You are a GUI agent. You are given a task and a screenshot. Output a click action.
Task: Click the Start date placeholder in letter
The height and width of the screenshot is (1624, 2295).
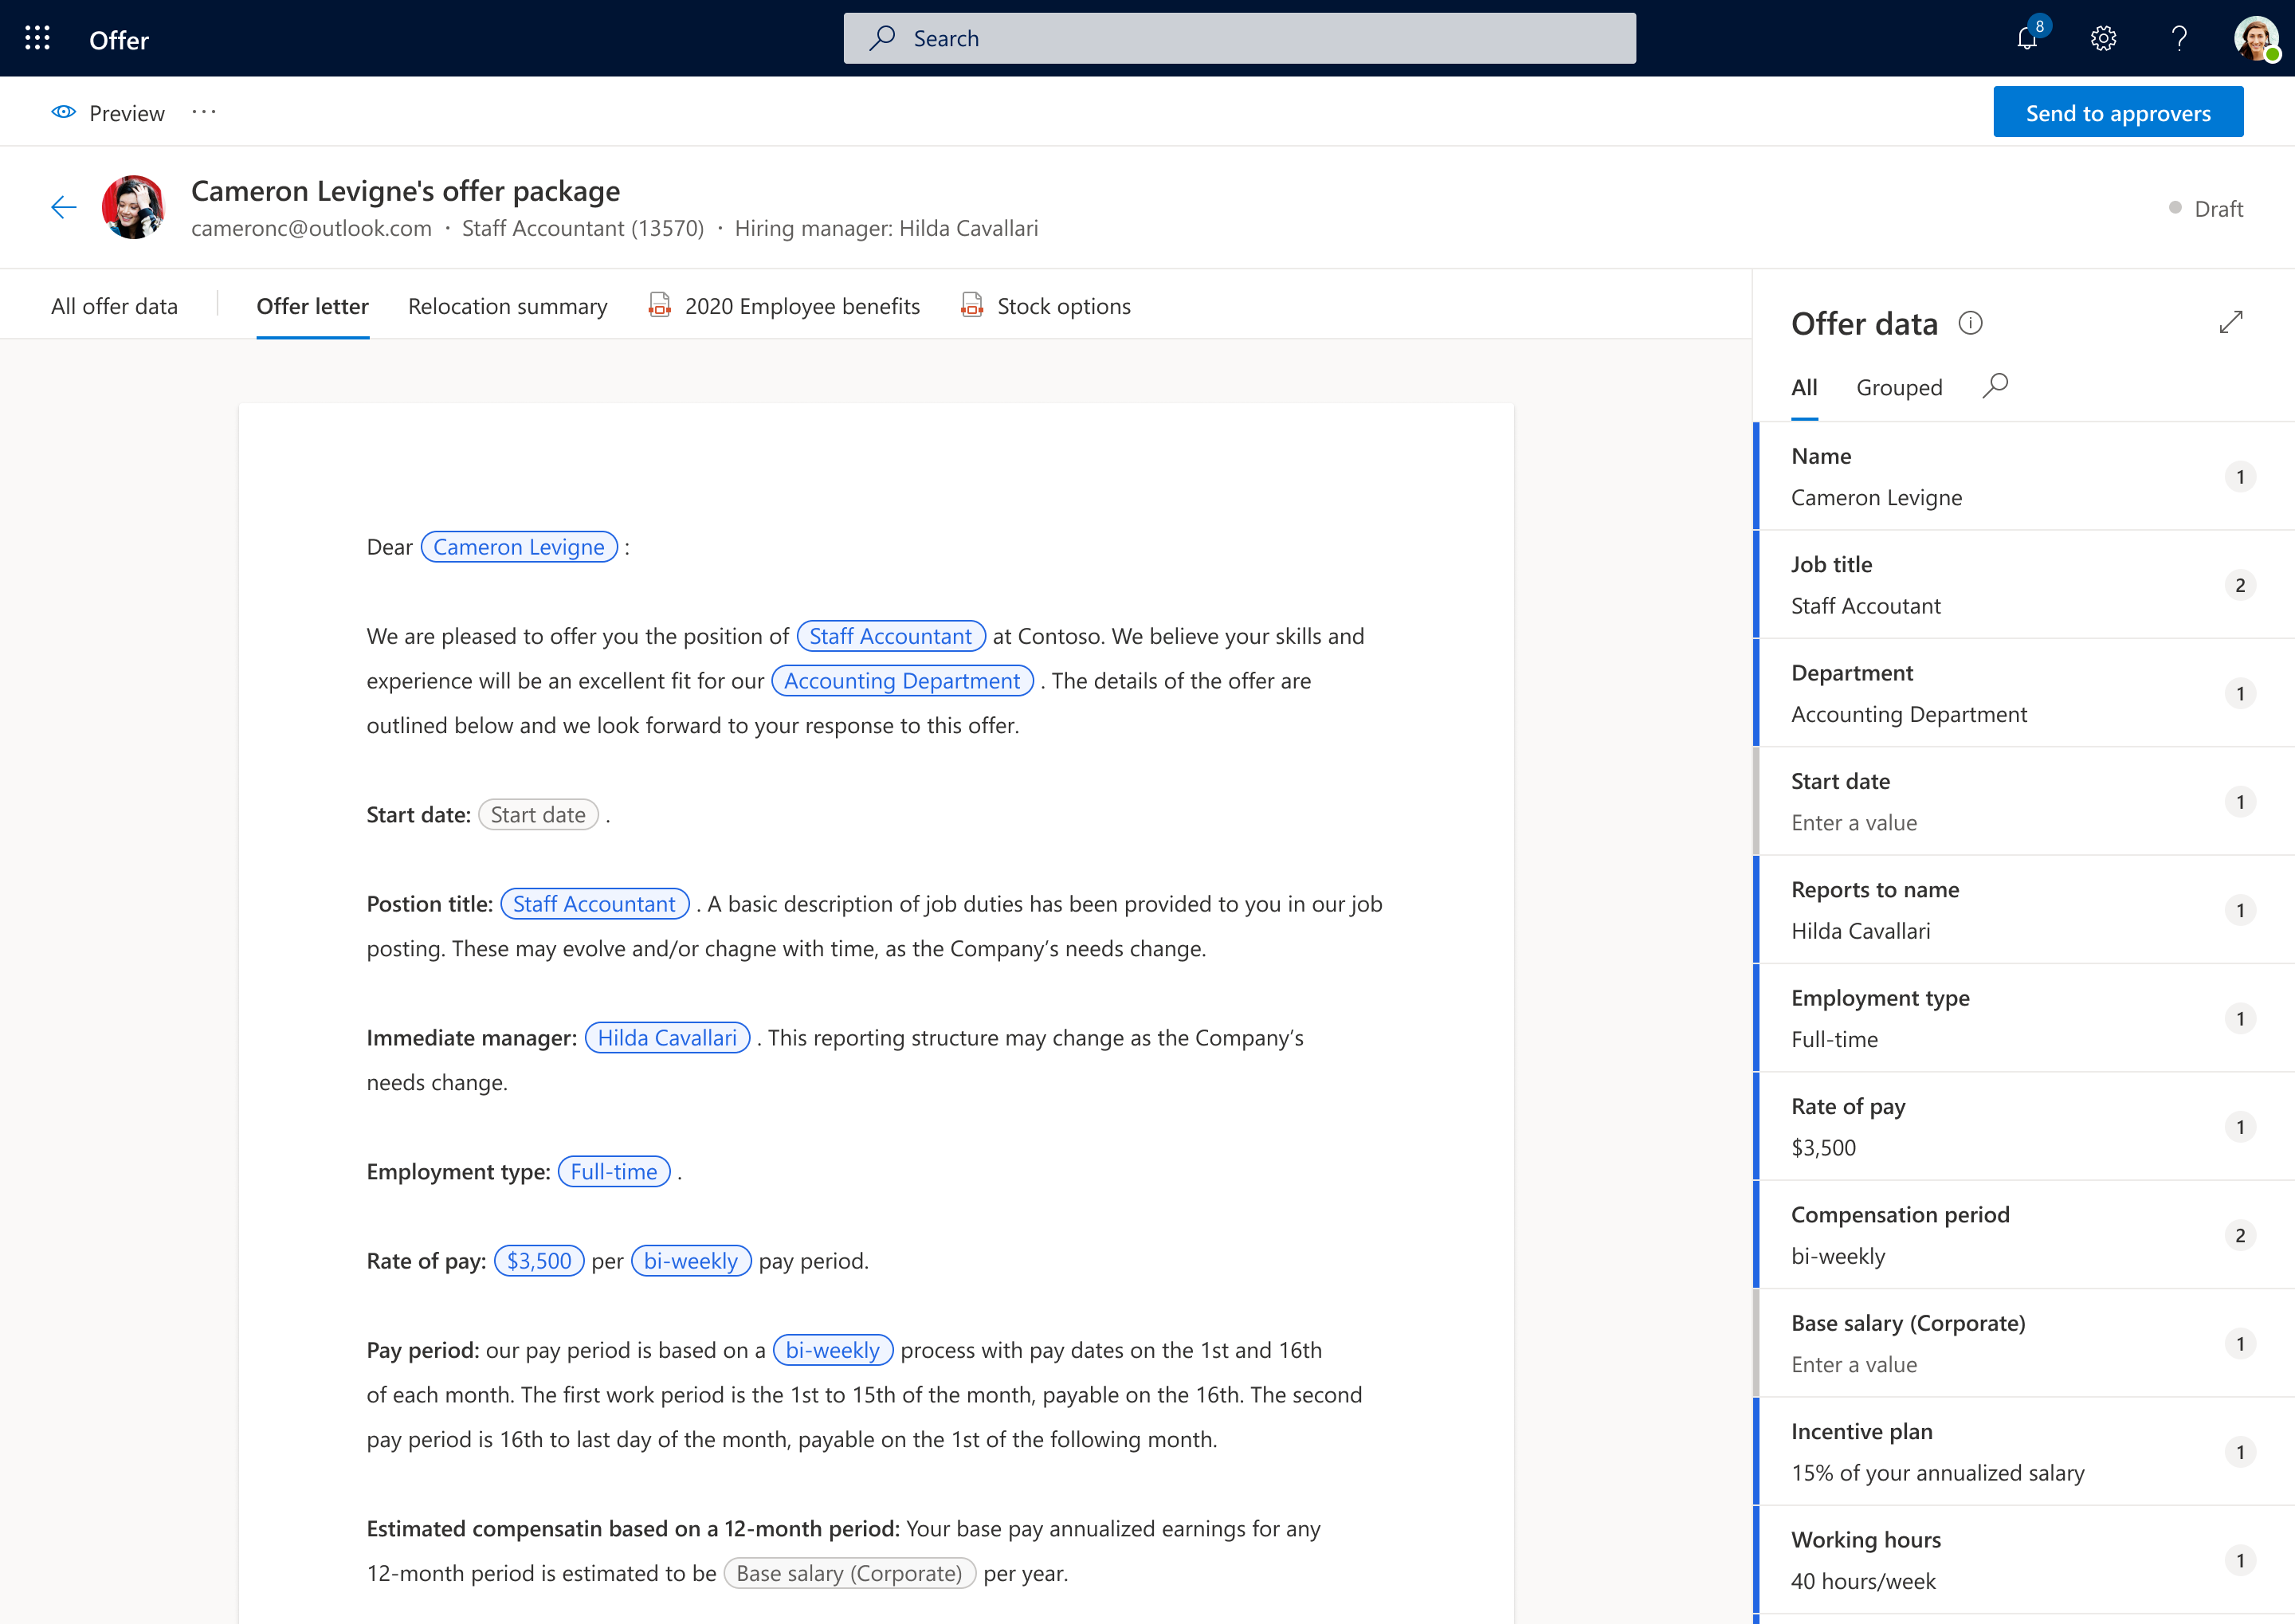pos(538,815)
